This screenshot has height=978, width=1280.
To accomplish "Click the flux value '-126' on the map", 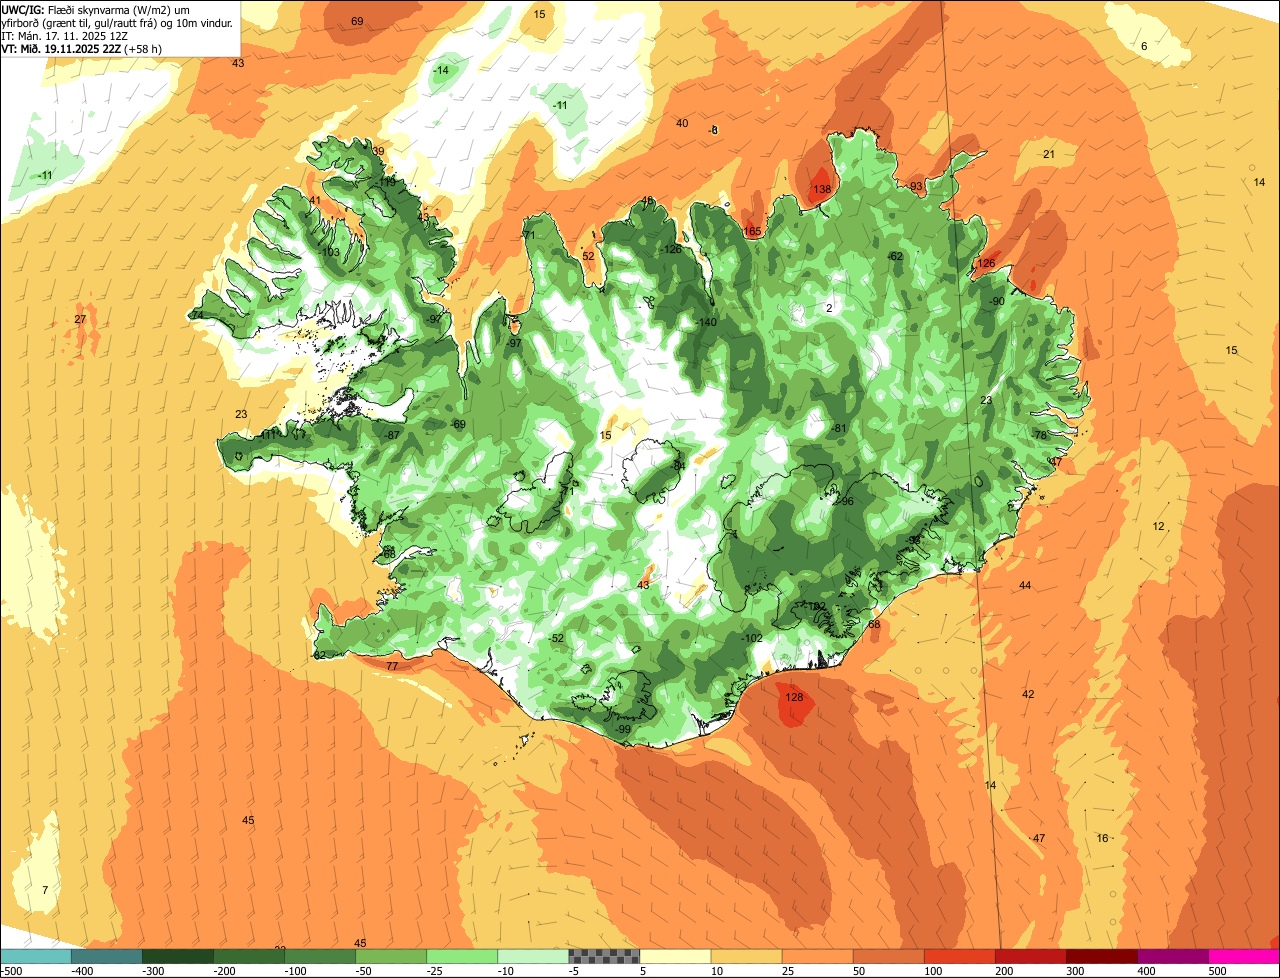I will point(671,250).
